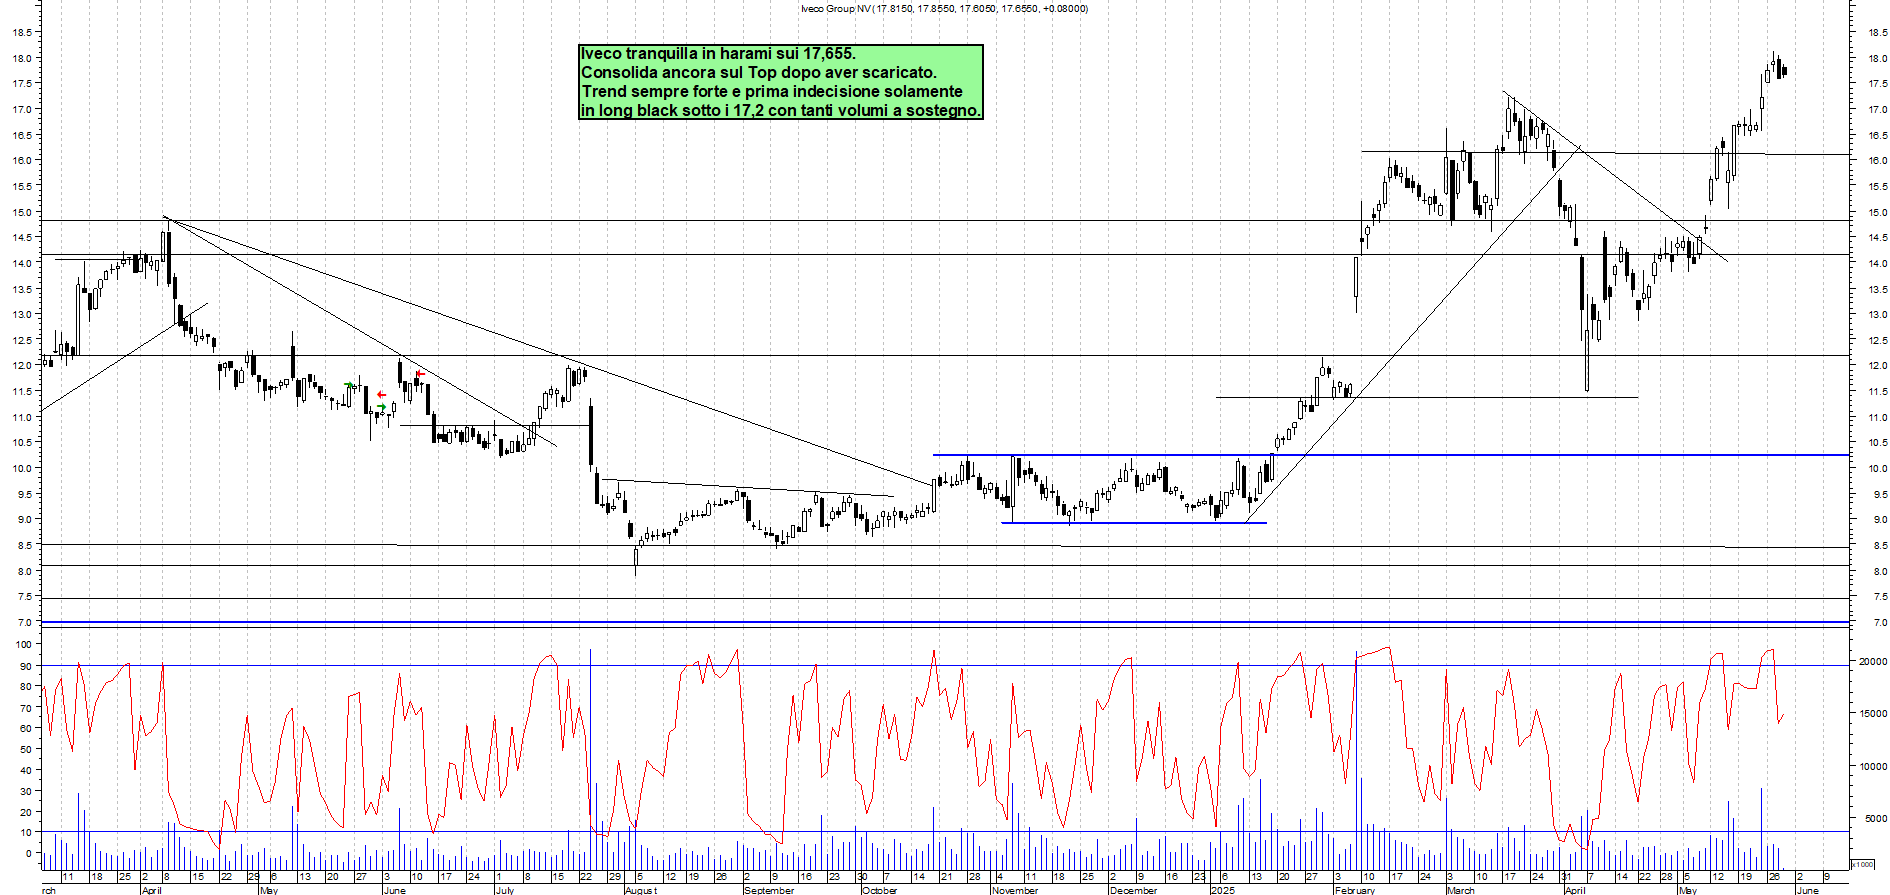The width and height of the screenshot is (1890, 895).
Task: Click the 16.0 label on the right price axis
Action: (1877, 161)
